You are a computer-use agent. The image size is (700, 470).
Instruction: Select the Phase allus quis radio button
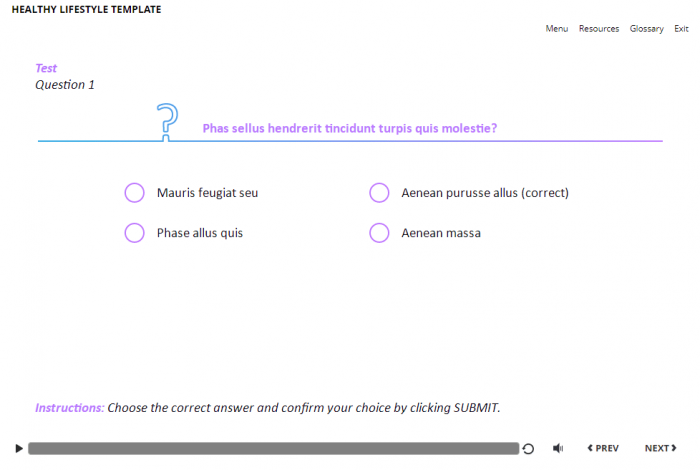[134, 233]
